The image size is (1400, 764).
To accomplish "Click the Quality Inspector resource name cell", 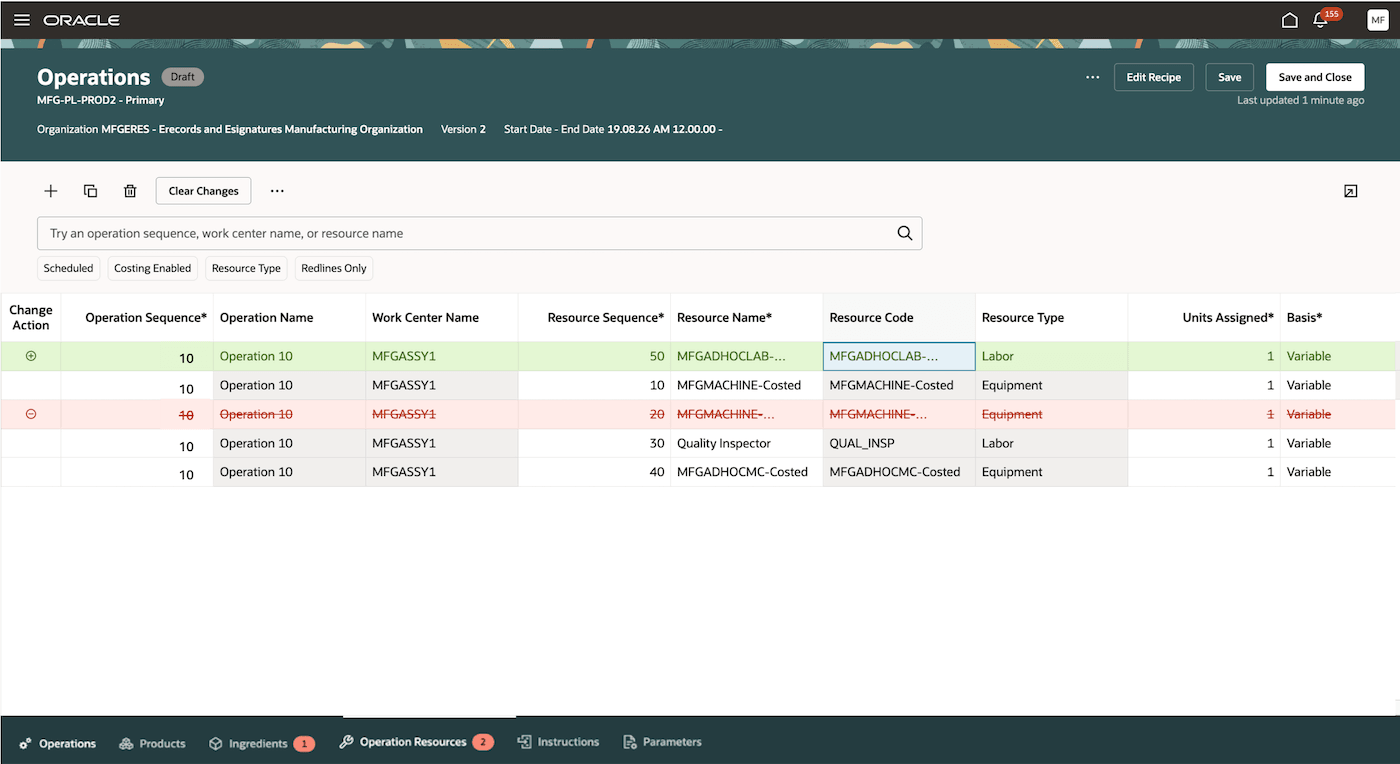I will click(x=746, y=443).
